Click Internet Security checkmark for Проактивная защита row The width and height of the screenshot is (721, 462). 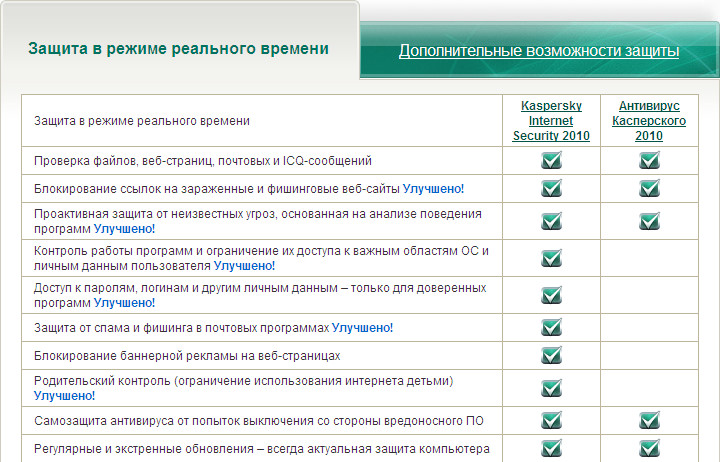tap(551, 221)
